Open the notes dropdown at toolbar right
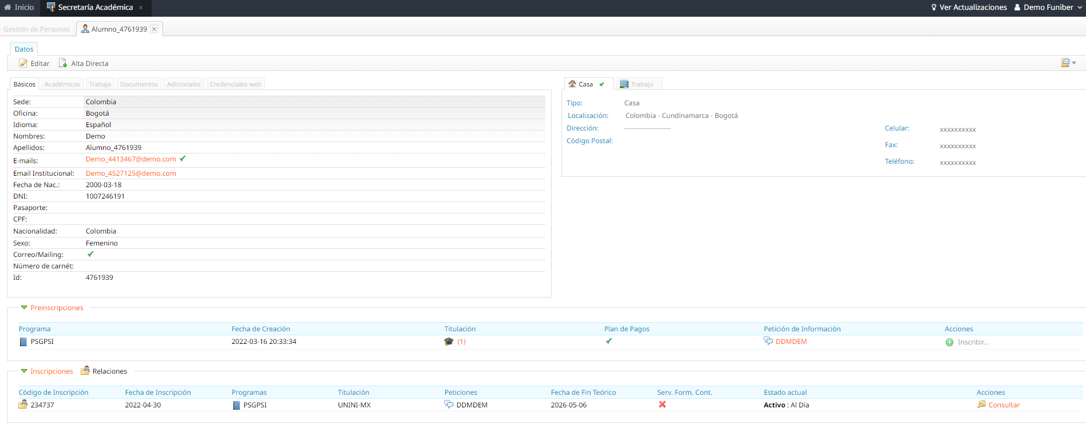 pos(1068,63)
